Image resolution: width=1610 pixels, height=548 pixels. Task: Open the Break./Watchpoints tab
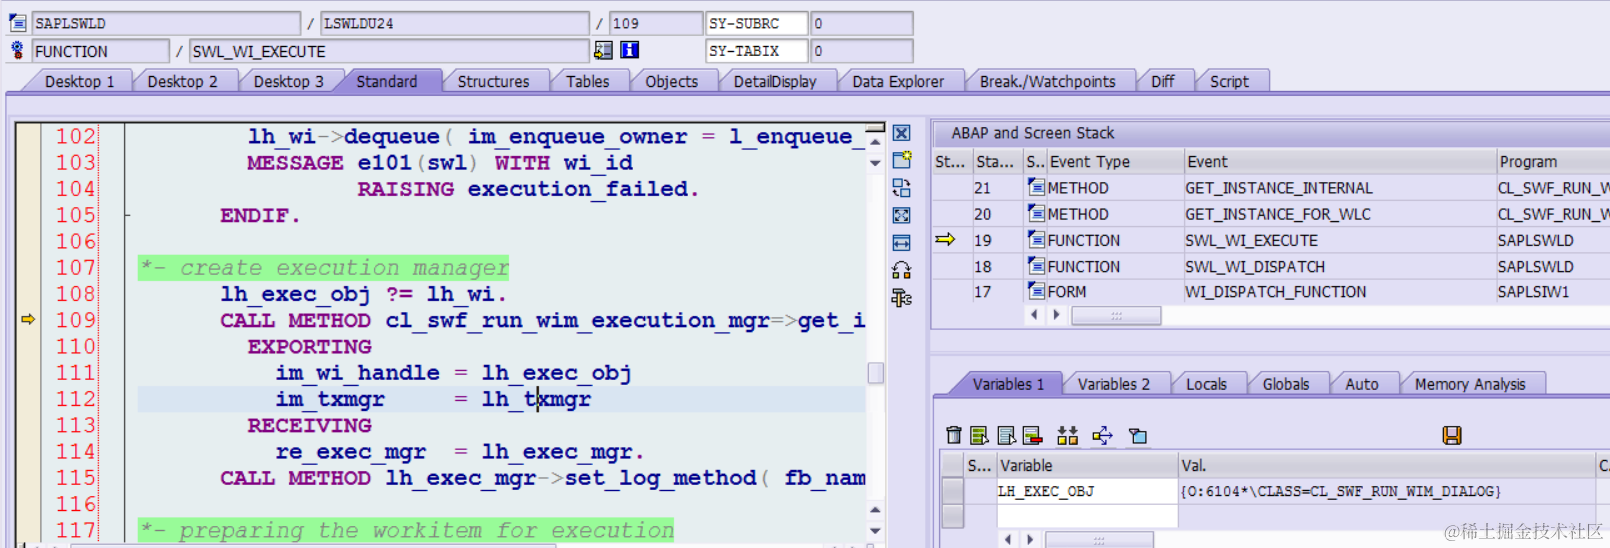1047,82
